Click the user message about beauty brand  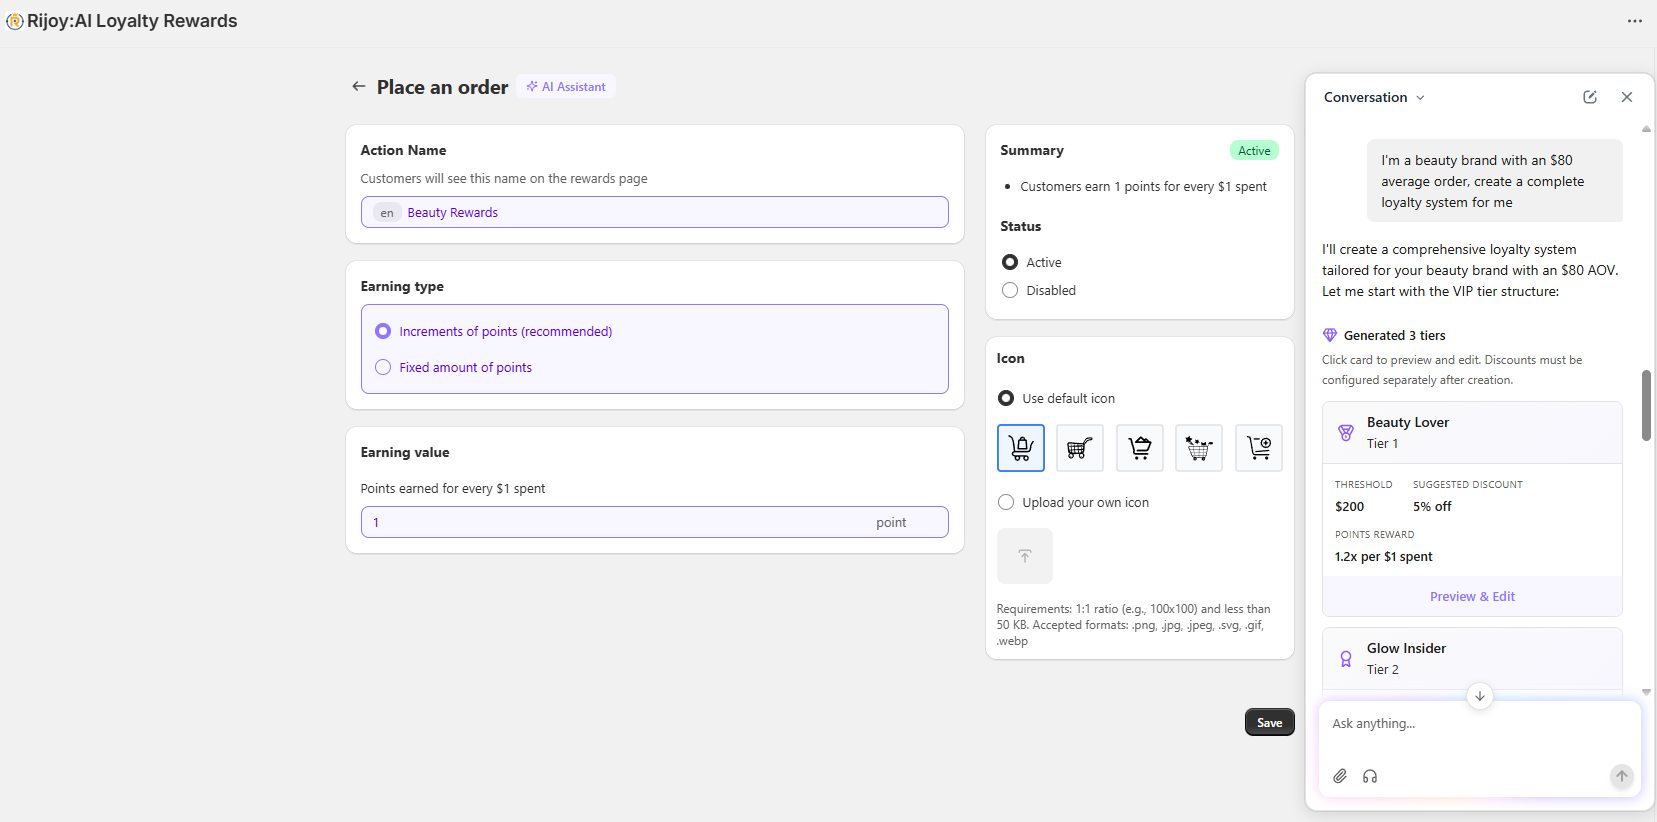click(1495, 181)
